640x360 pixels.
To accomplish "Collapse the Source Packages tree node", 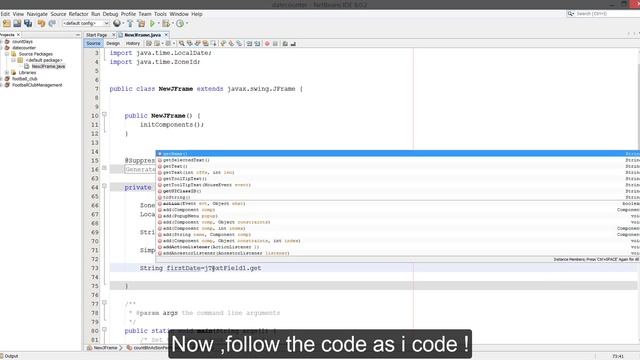I will point(7,54).
